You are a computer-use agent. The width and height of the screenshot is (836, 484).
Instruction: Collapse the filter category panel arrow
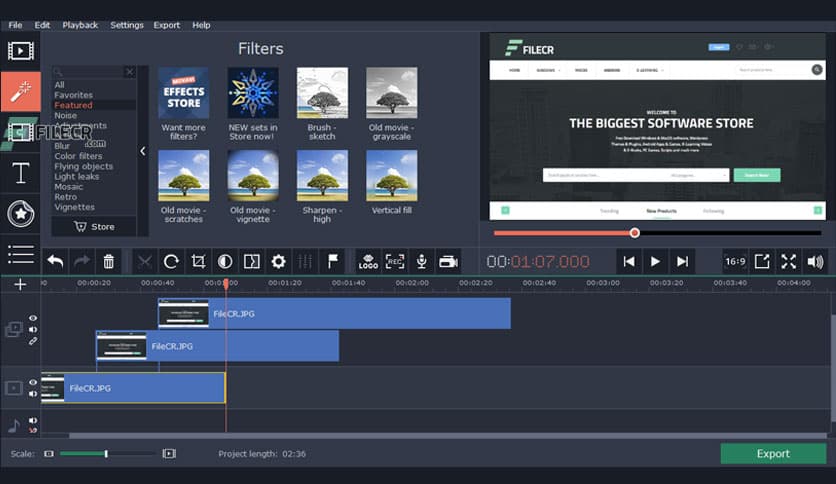pyautogui.click(x=142, y=151)
